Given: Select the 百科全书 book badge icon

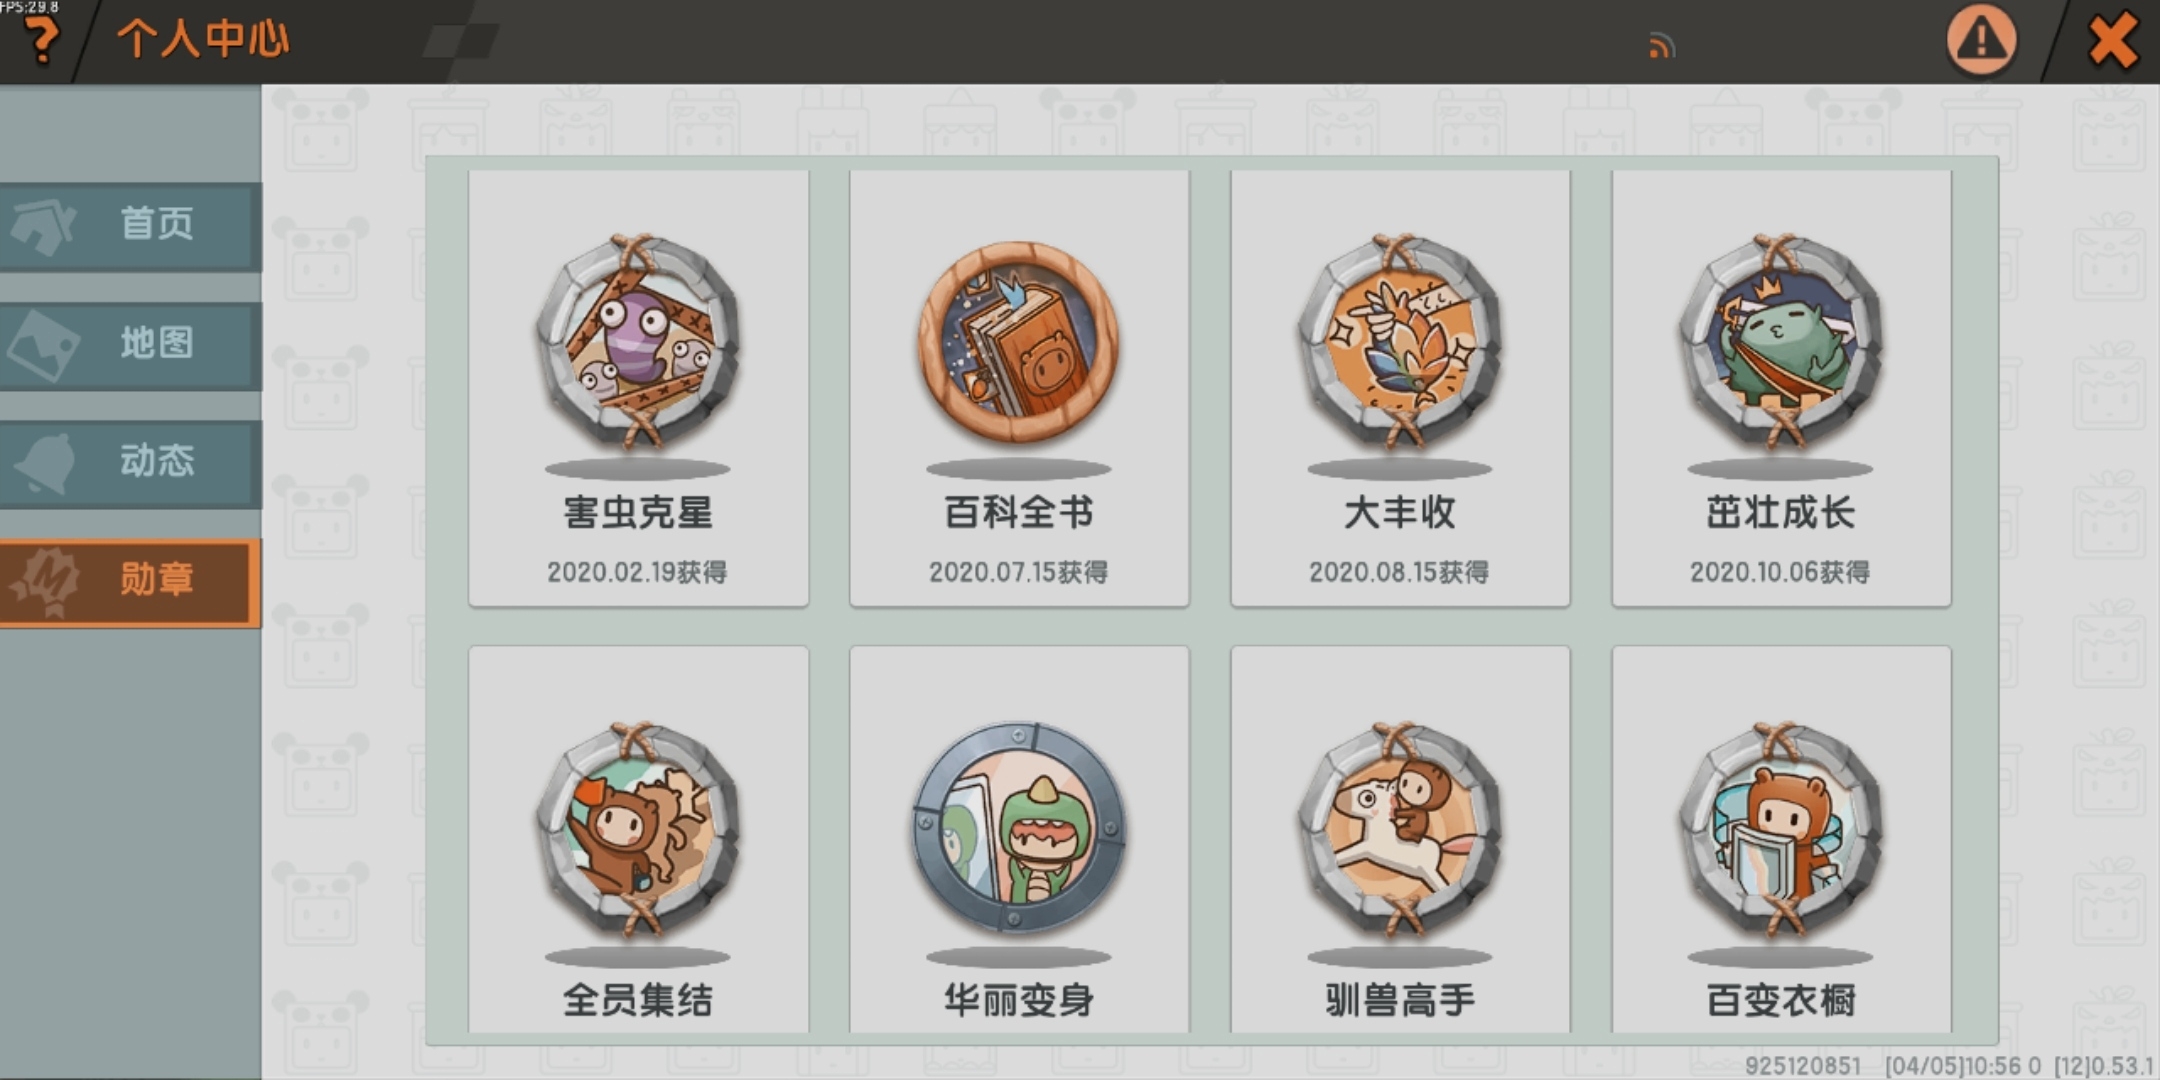Looking at the screenshot, I should [x=1018, y=341].
